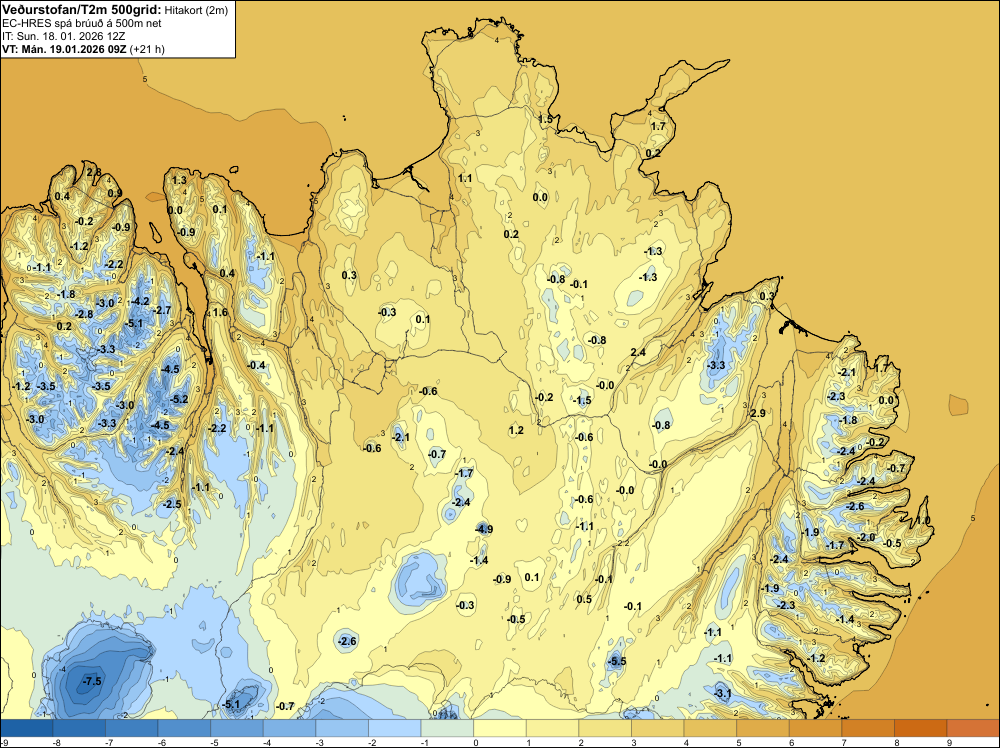The image size is (1000, 748).
Task: Select the -4.2 temperature label
Action: tap(140, 301)
